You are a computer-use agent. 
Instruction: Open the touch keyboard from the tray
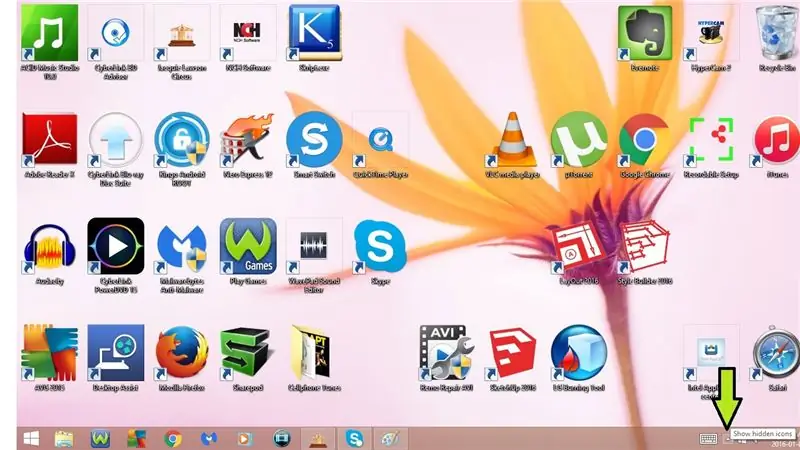tap(708, 439)
